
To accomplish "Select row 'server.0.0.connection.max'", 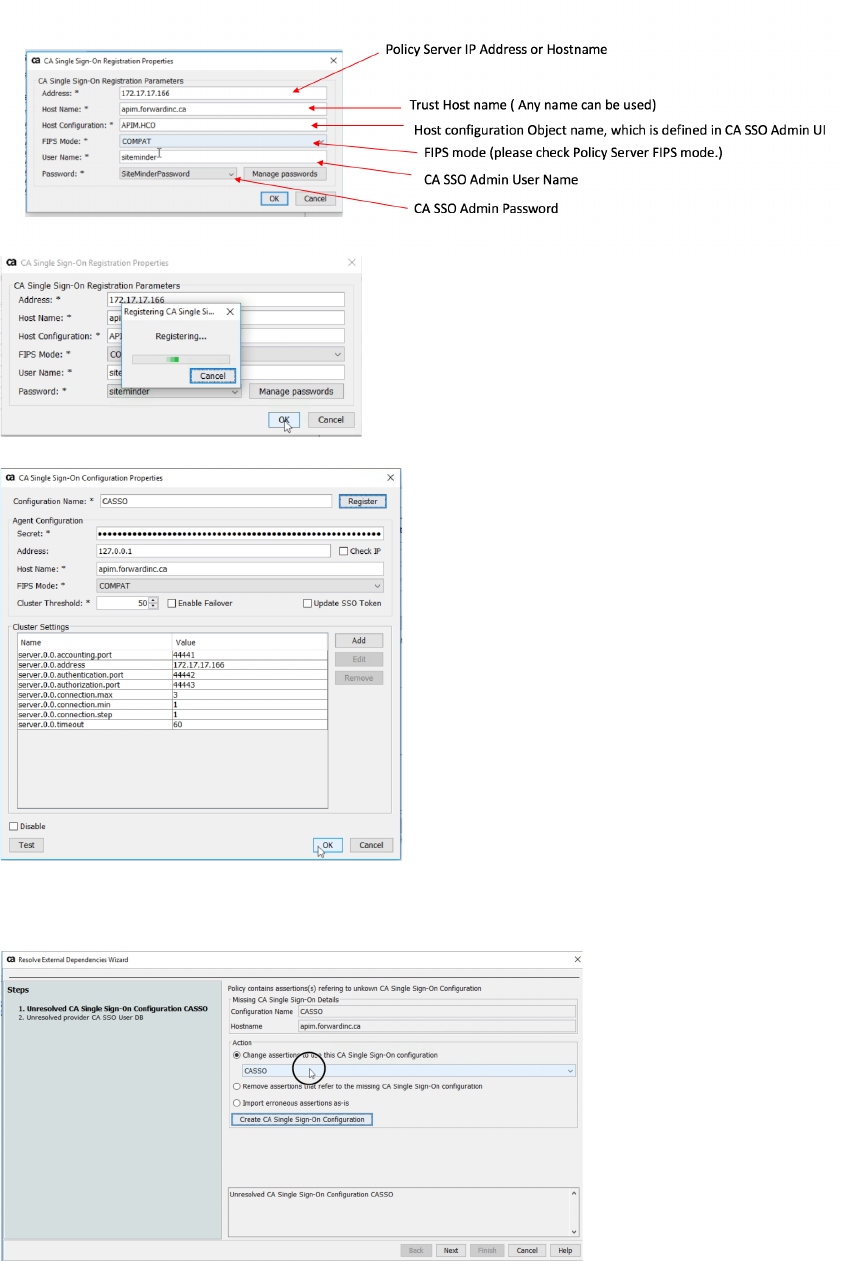I will 172,694.
